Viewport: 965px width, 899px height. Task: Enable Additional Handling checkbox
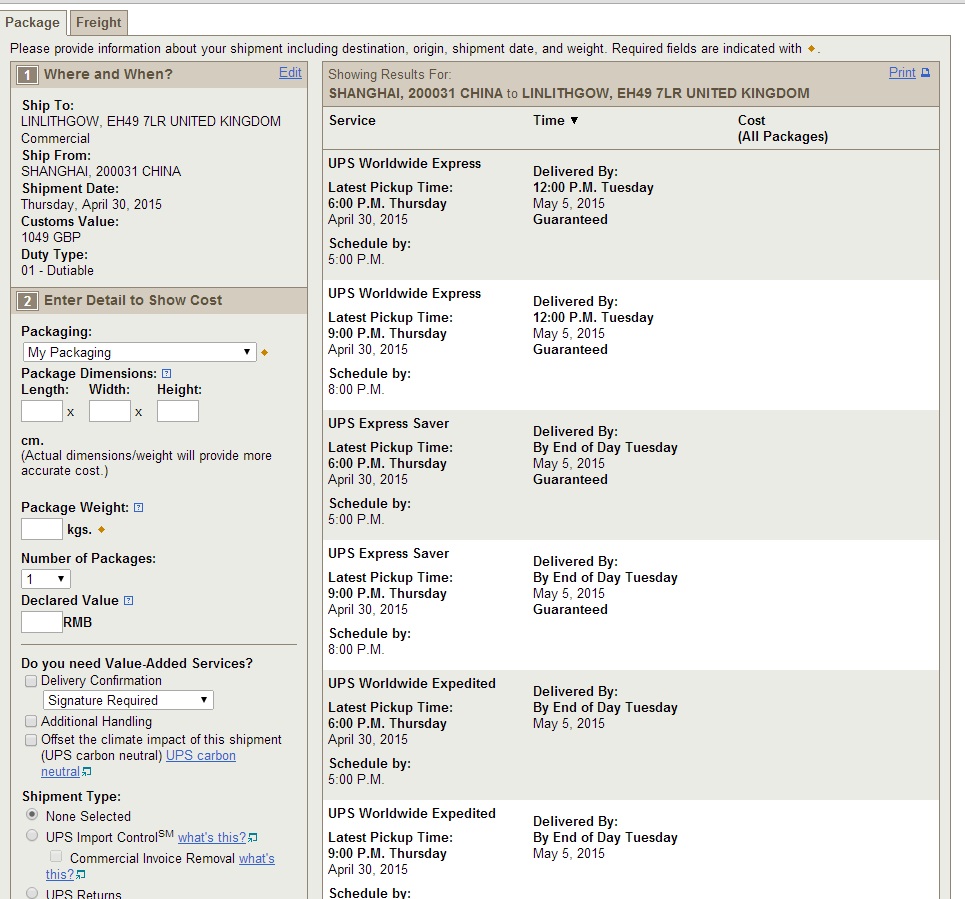[x=31, y=721]
